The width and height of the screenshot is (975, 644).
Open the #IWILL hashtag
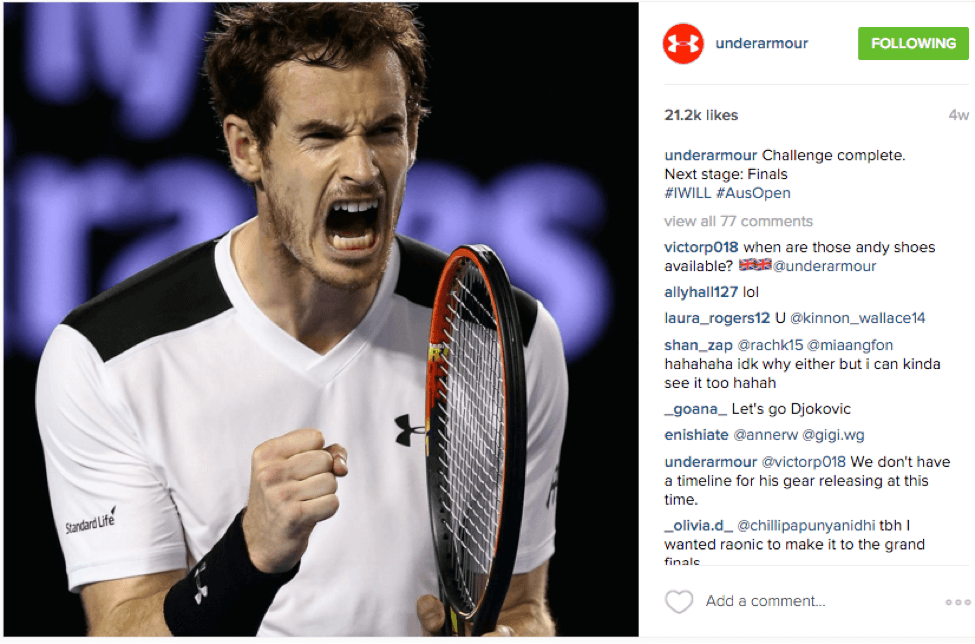[687, 193]
